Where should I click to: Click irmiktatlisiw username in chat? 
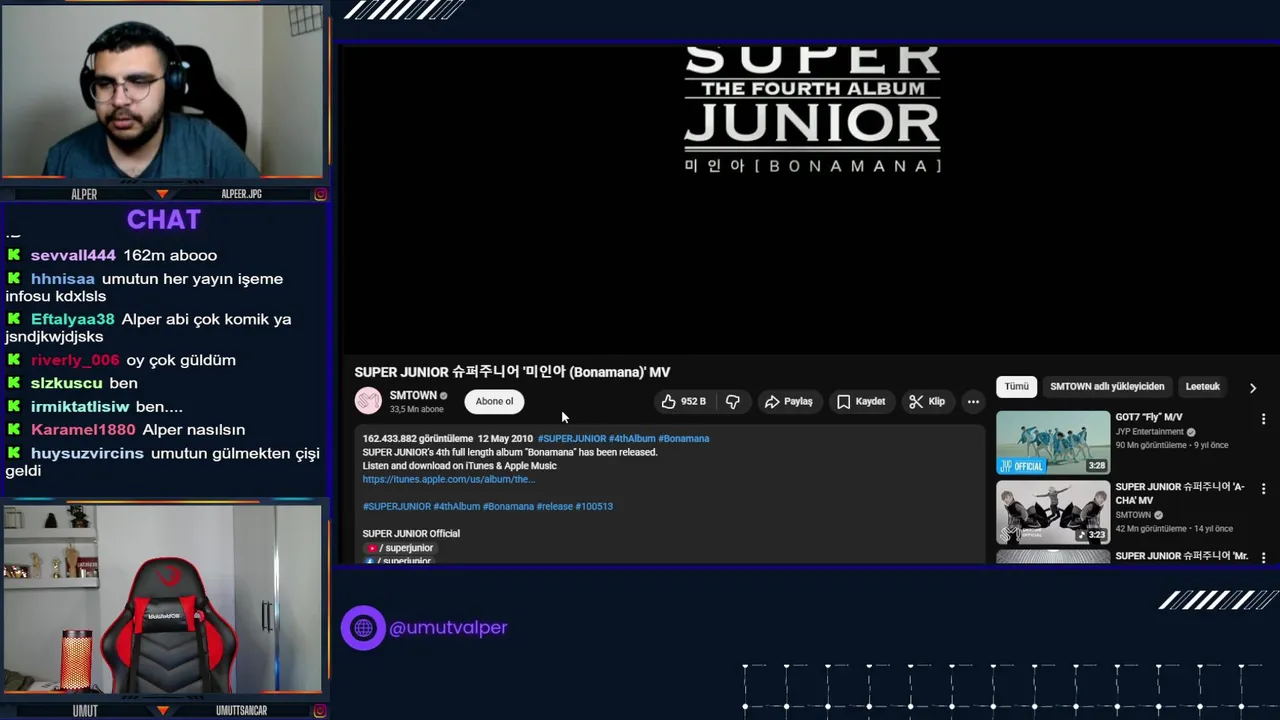80,407
